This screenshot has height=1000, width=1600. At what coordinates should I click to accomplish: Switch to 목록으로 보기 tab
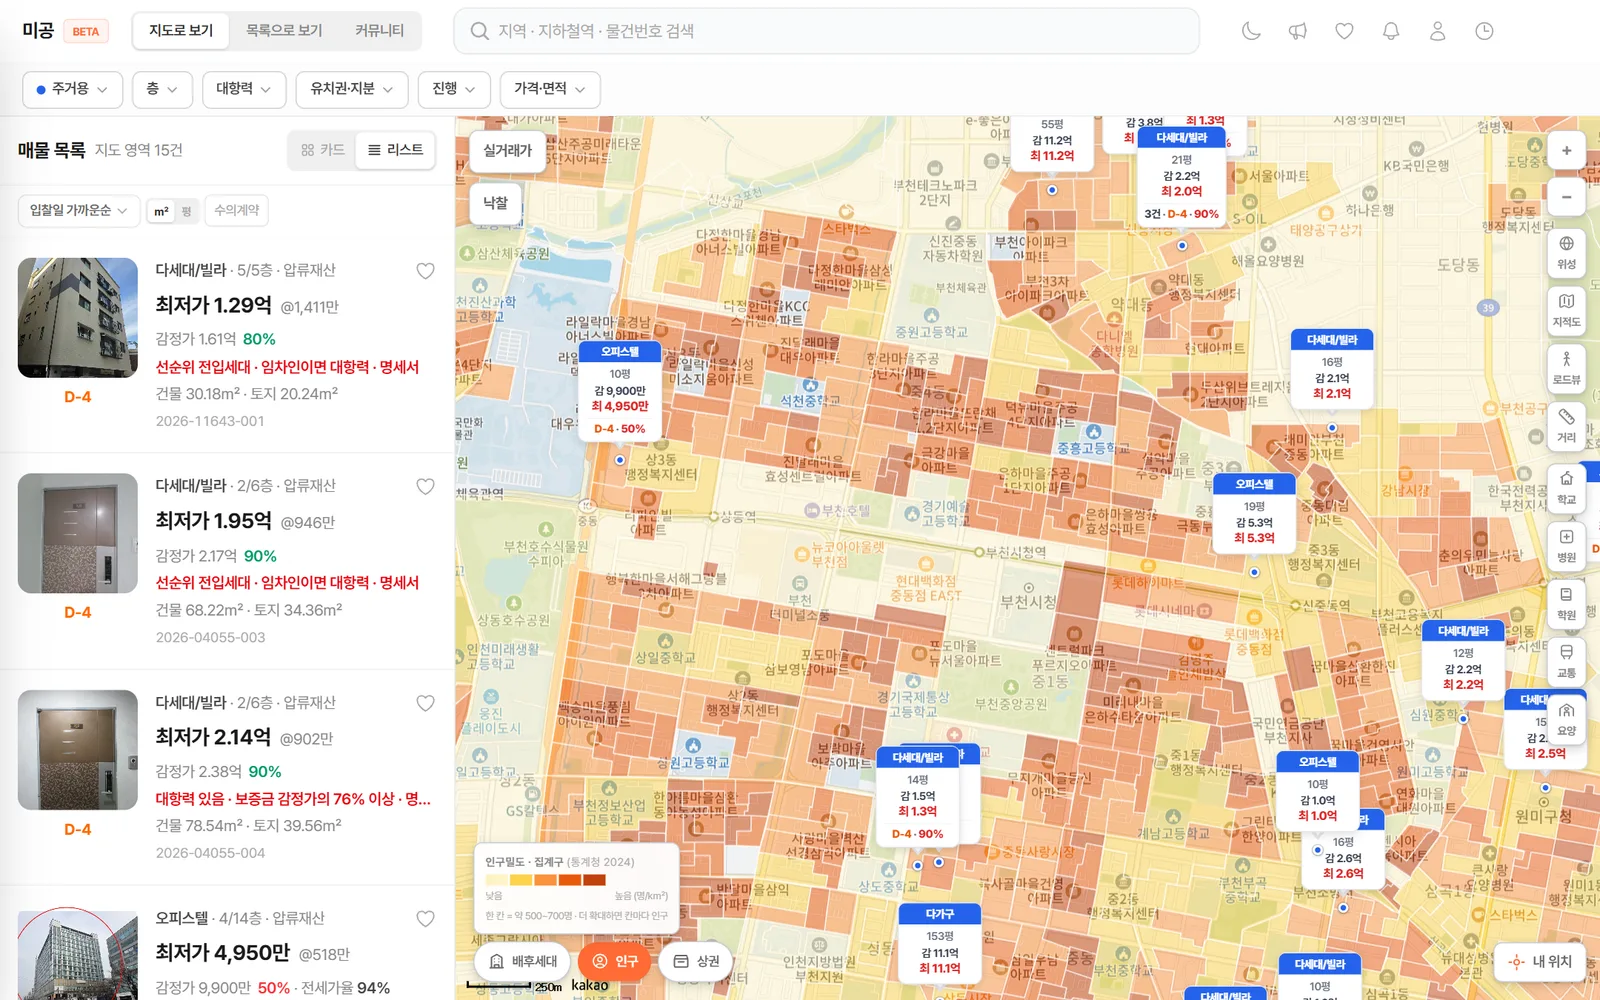click(284, 31)
